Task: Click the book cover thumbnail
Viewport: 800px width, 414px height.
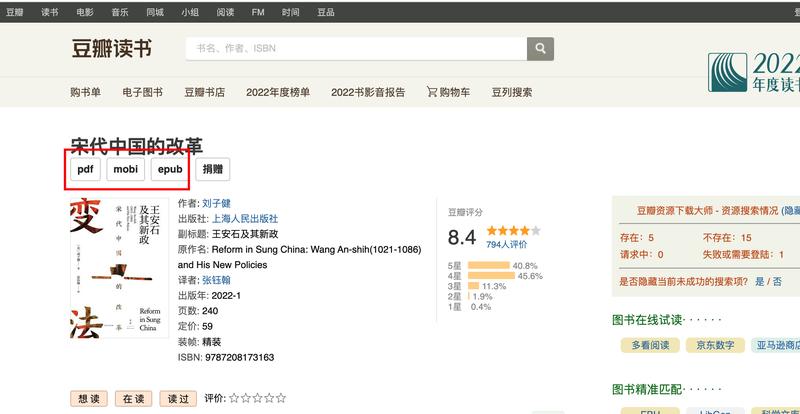Action: (119, 268)
